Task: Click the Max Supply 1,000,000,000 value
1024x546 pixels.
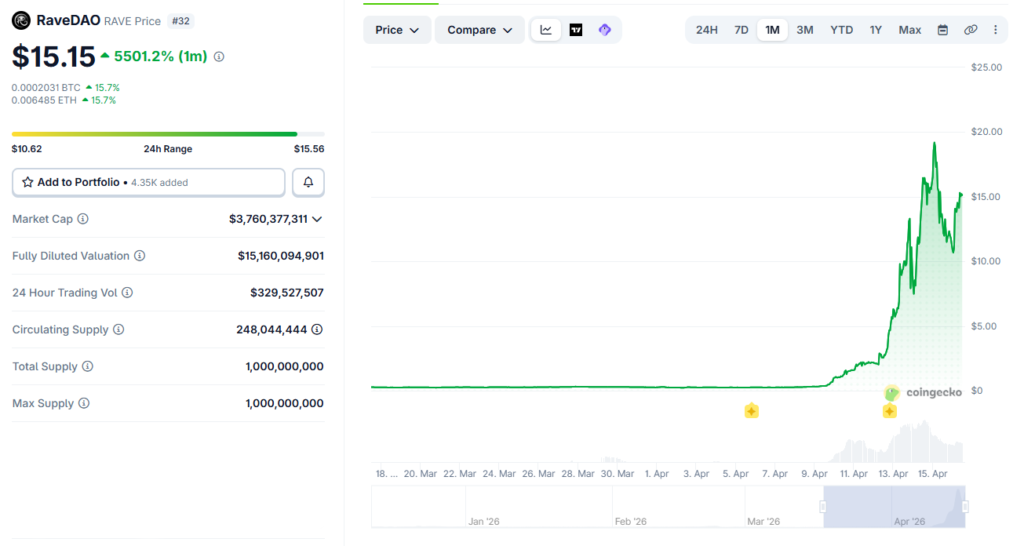Action: pyautogui.click(x=284, y=403)
